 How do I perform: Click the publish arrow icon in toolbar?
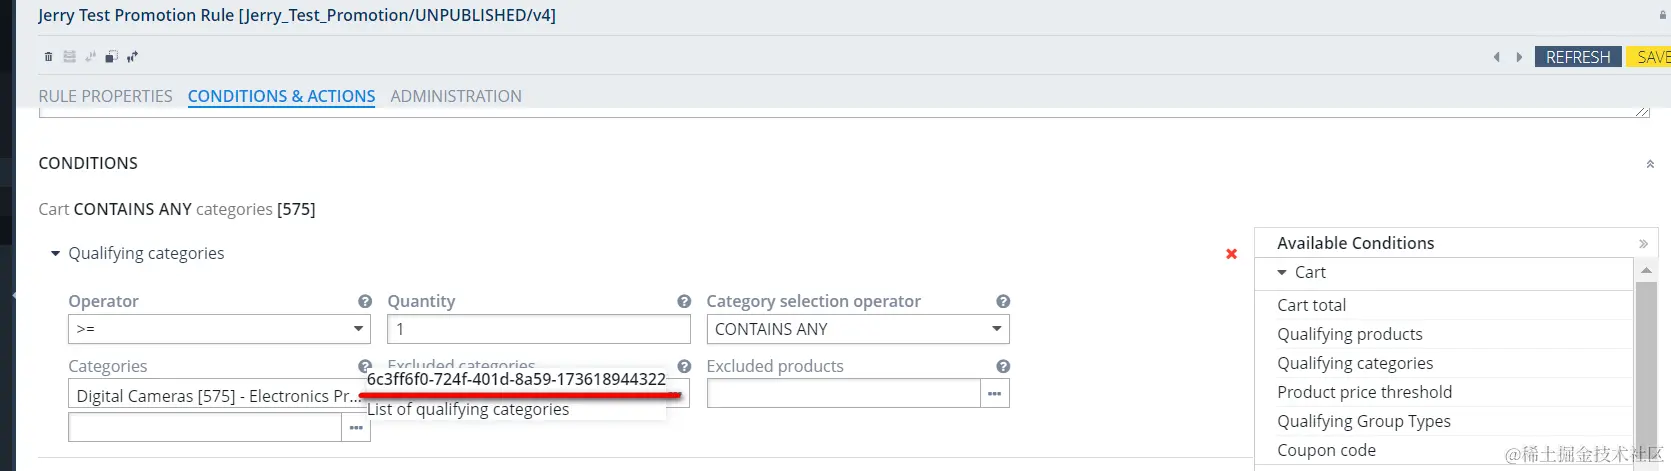click(132, 57)
